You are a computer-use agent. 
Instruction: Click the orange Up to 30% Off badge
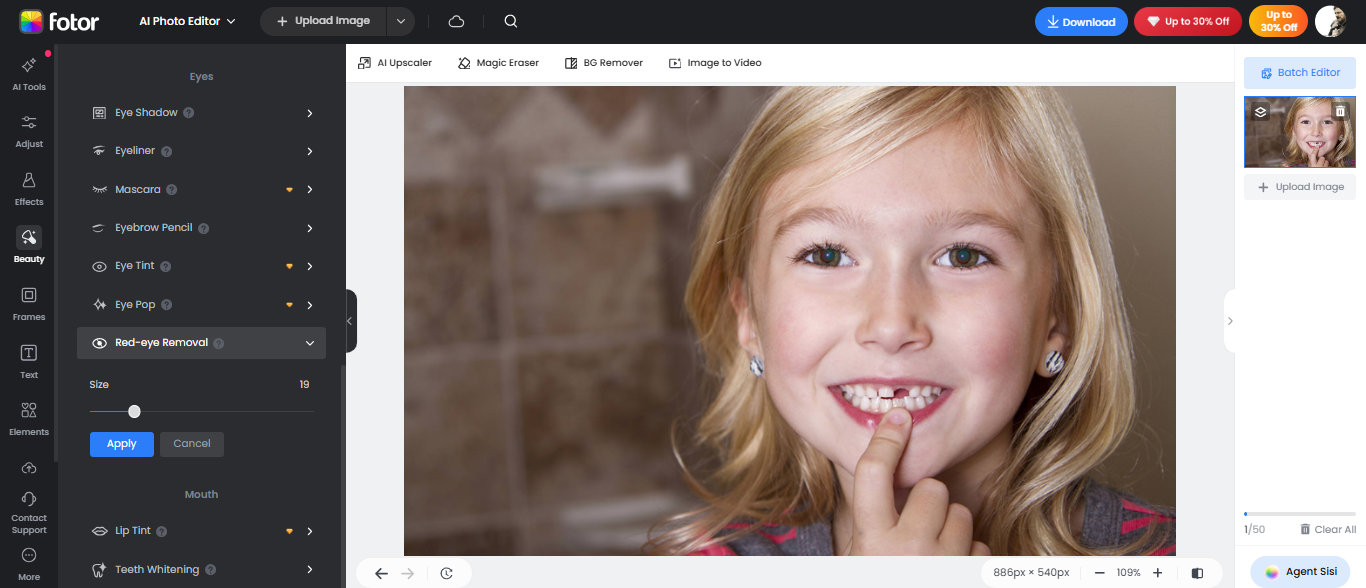[x=1278, y=21]
